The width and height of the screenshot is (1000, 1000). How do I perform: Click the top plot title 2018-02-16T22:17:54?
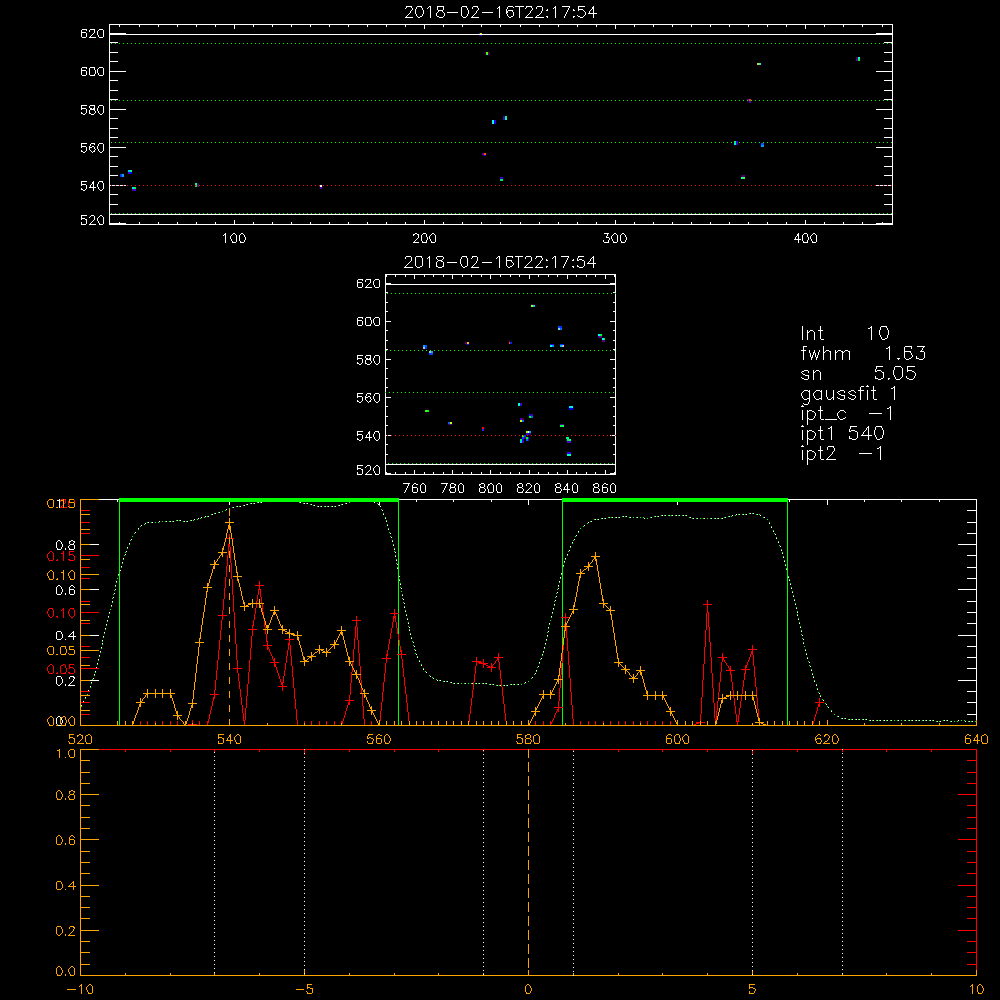[x=500, y=12]
